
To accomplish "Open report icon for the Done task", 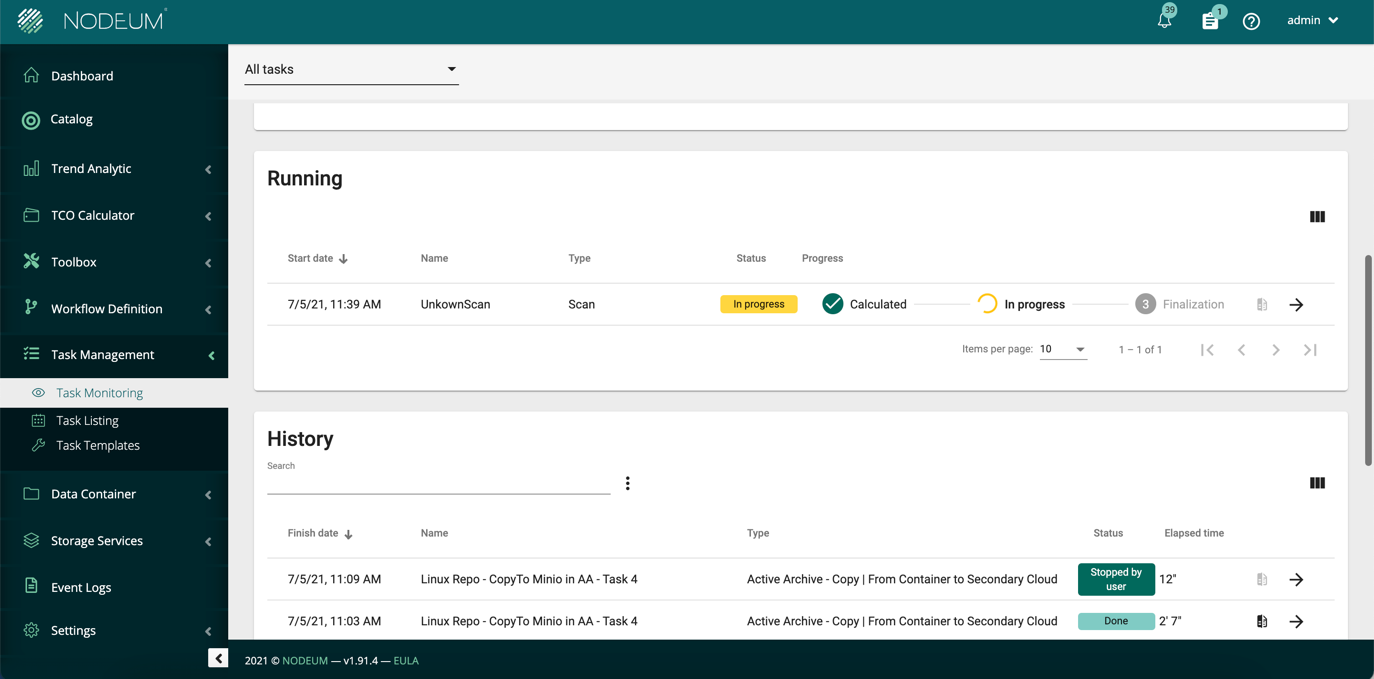I will (1262, 622).
